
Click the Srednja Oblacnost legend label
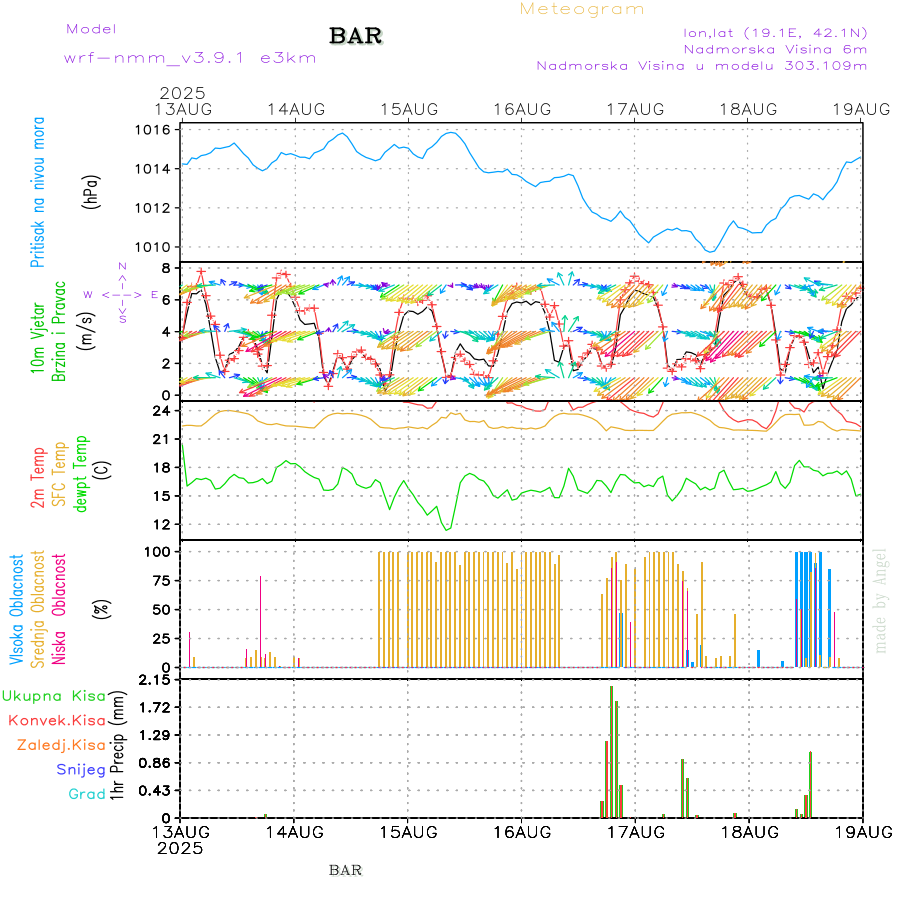38,608
